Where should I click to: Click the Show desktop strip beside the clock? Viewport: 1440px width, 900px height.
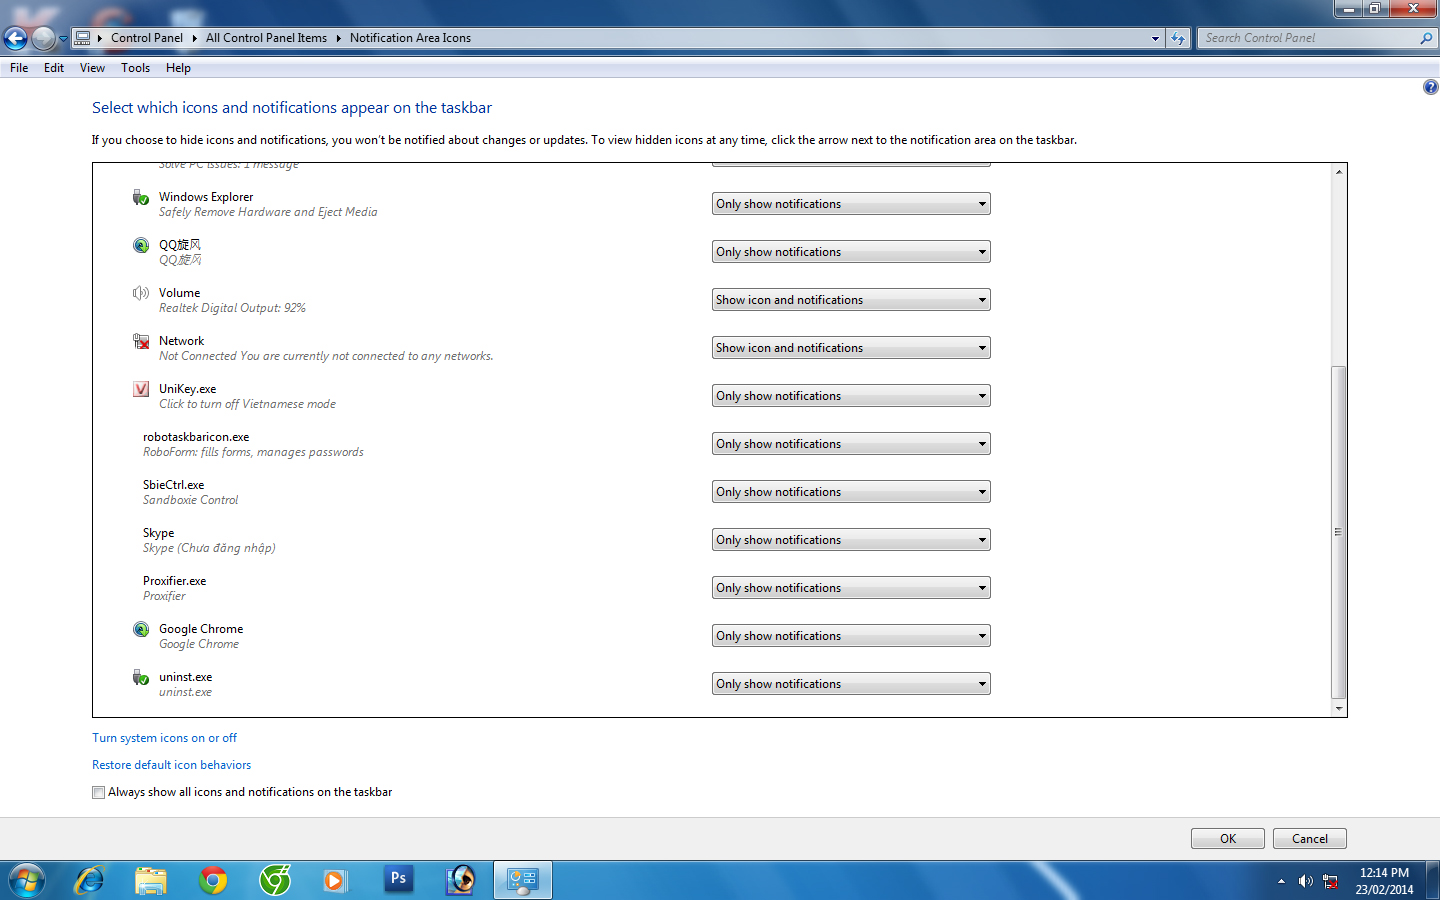[x=1433, y=880]
